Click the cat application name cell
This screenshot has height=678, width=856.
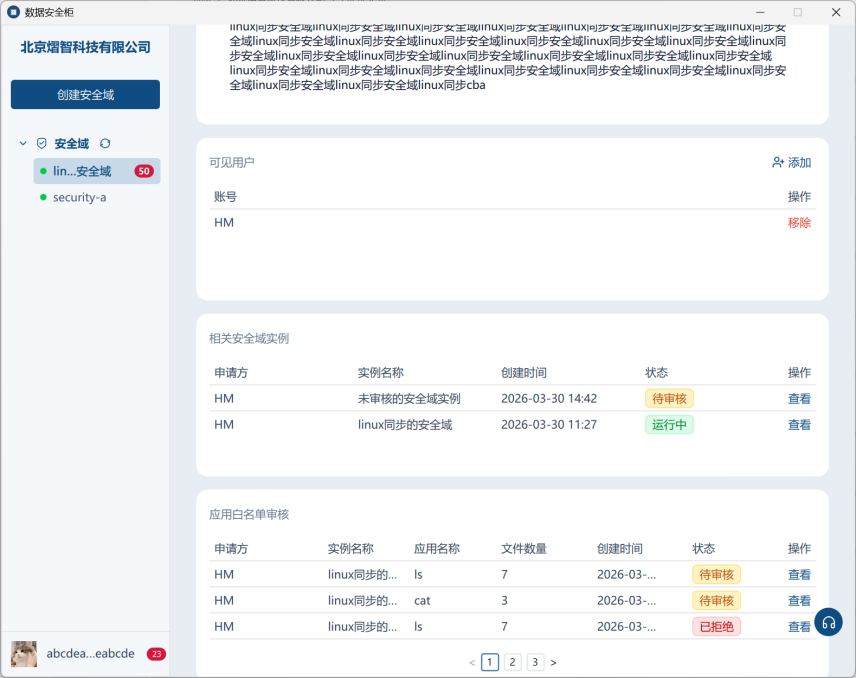pos(422,600)
